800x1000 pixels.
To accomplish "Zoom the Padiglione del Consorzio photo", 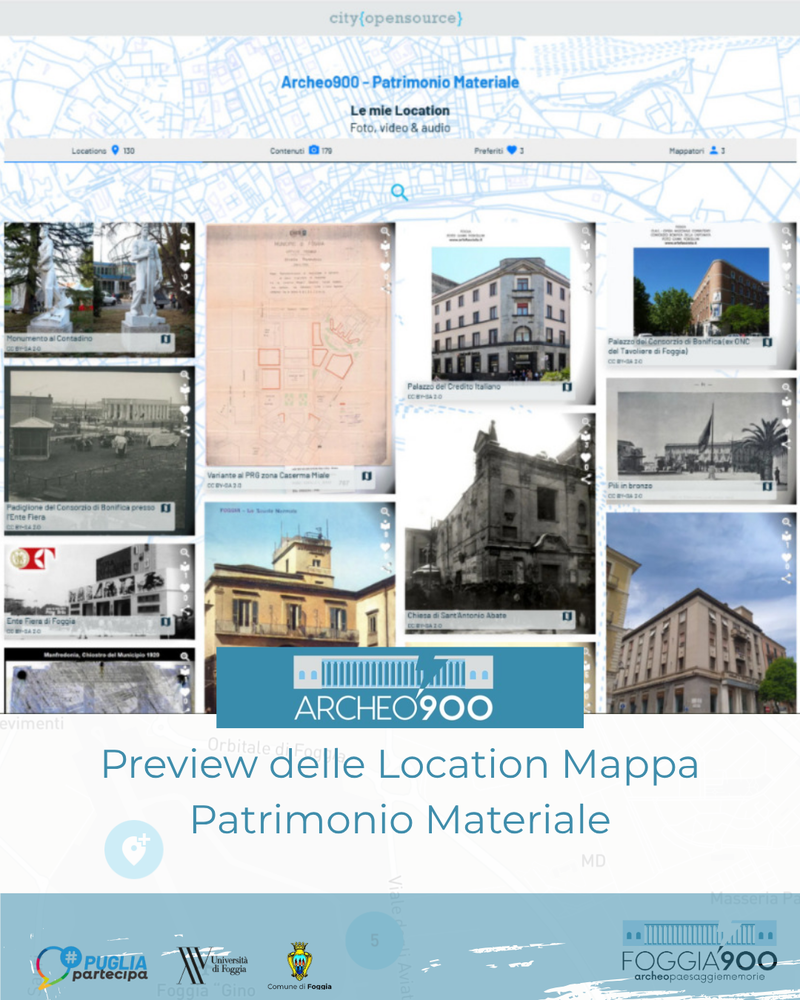I will point(185,375).
